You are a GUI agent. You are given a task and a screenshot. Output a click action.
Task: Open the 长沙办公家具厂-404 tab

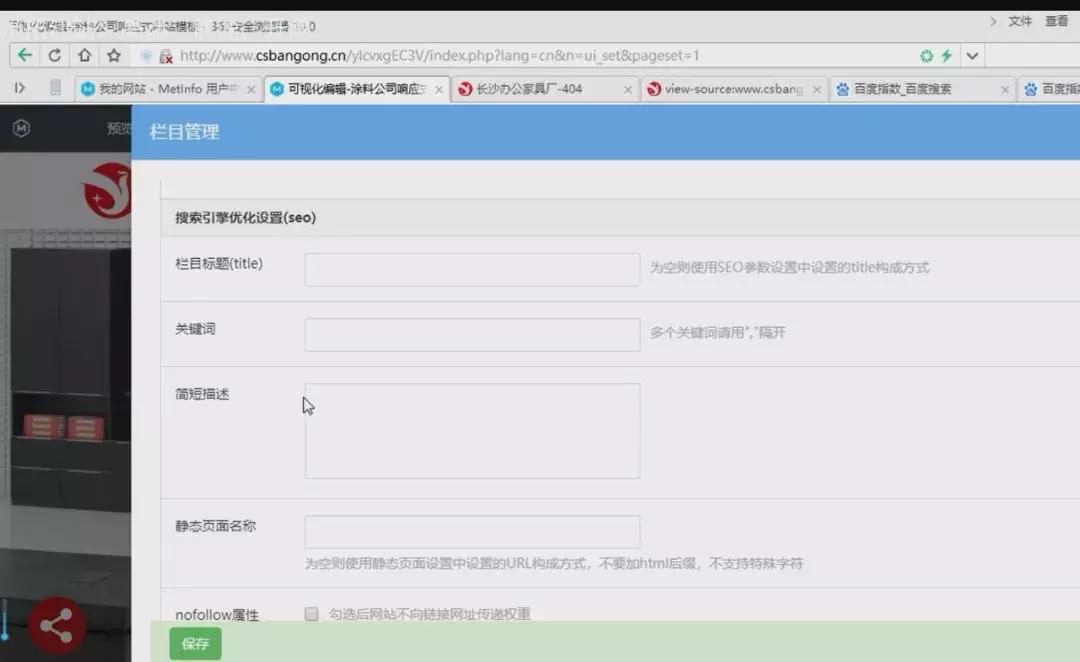pos(540,89)
